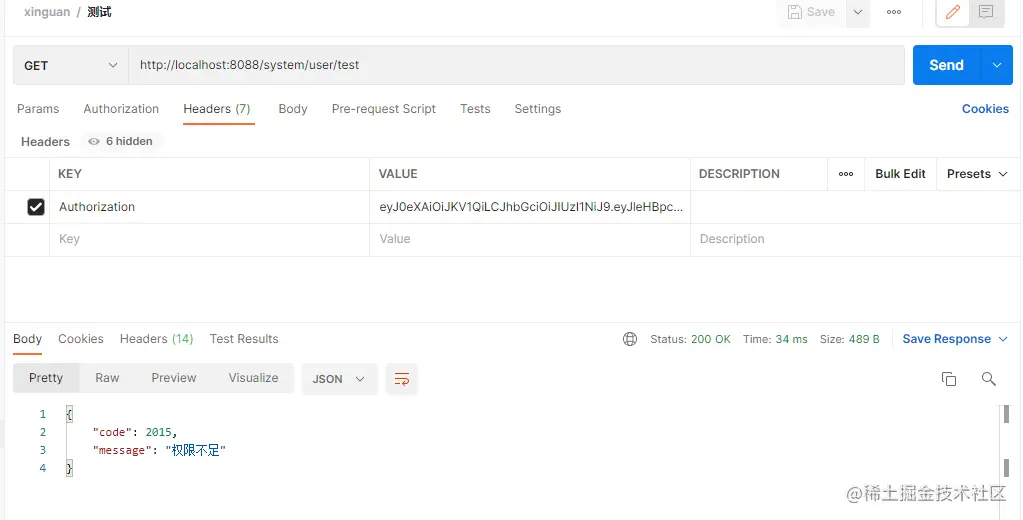The width and height of the screenshot is (1023, 520).
Task: Click Bulk Edit
Action: pos(900,174)
